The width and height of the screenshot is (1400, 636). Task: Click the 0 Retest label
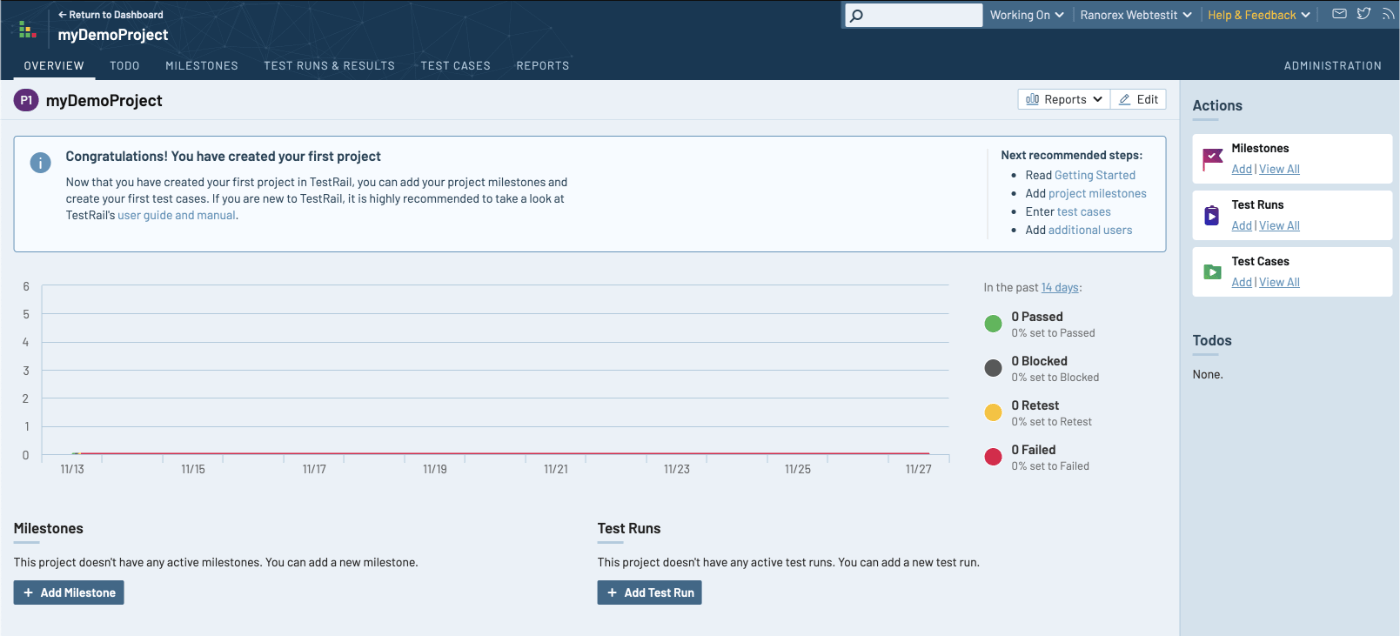point(1035,406)
